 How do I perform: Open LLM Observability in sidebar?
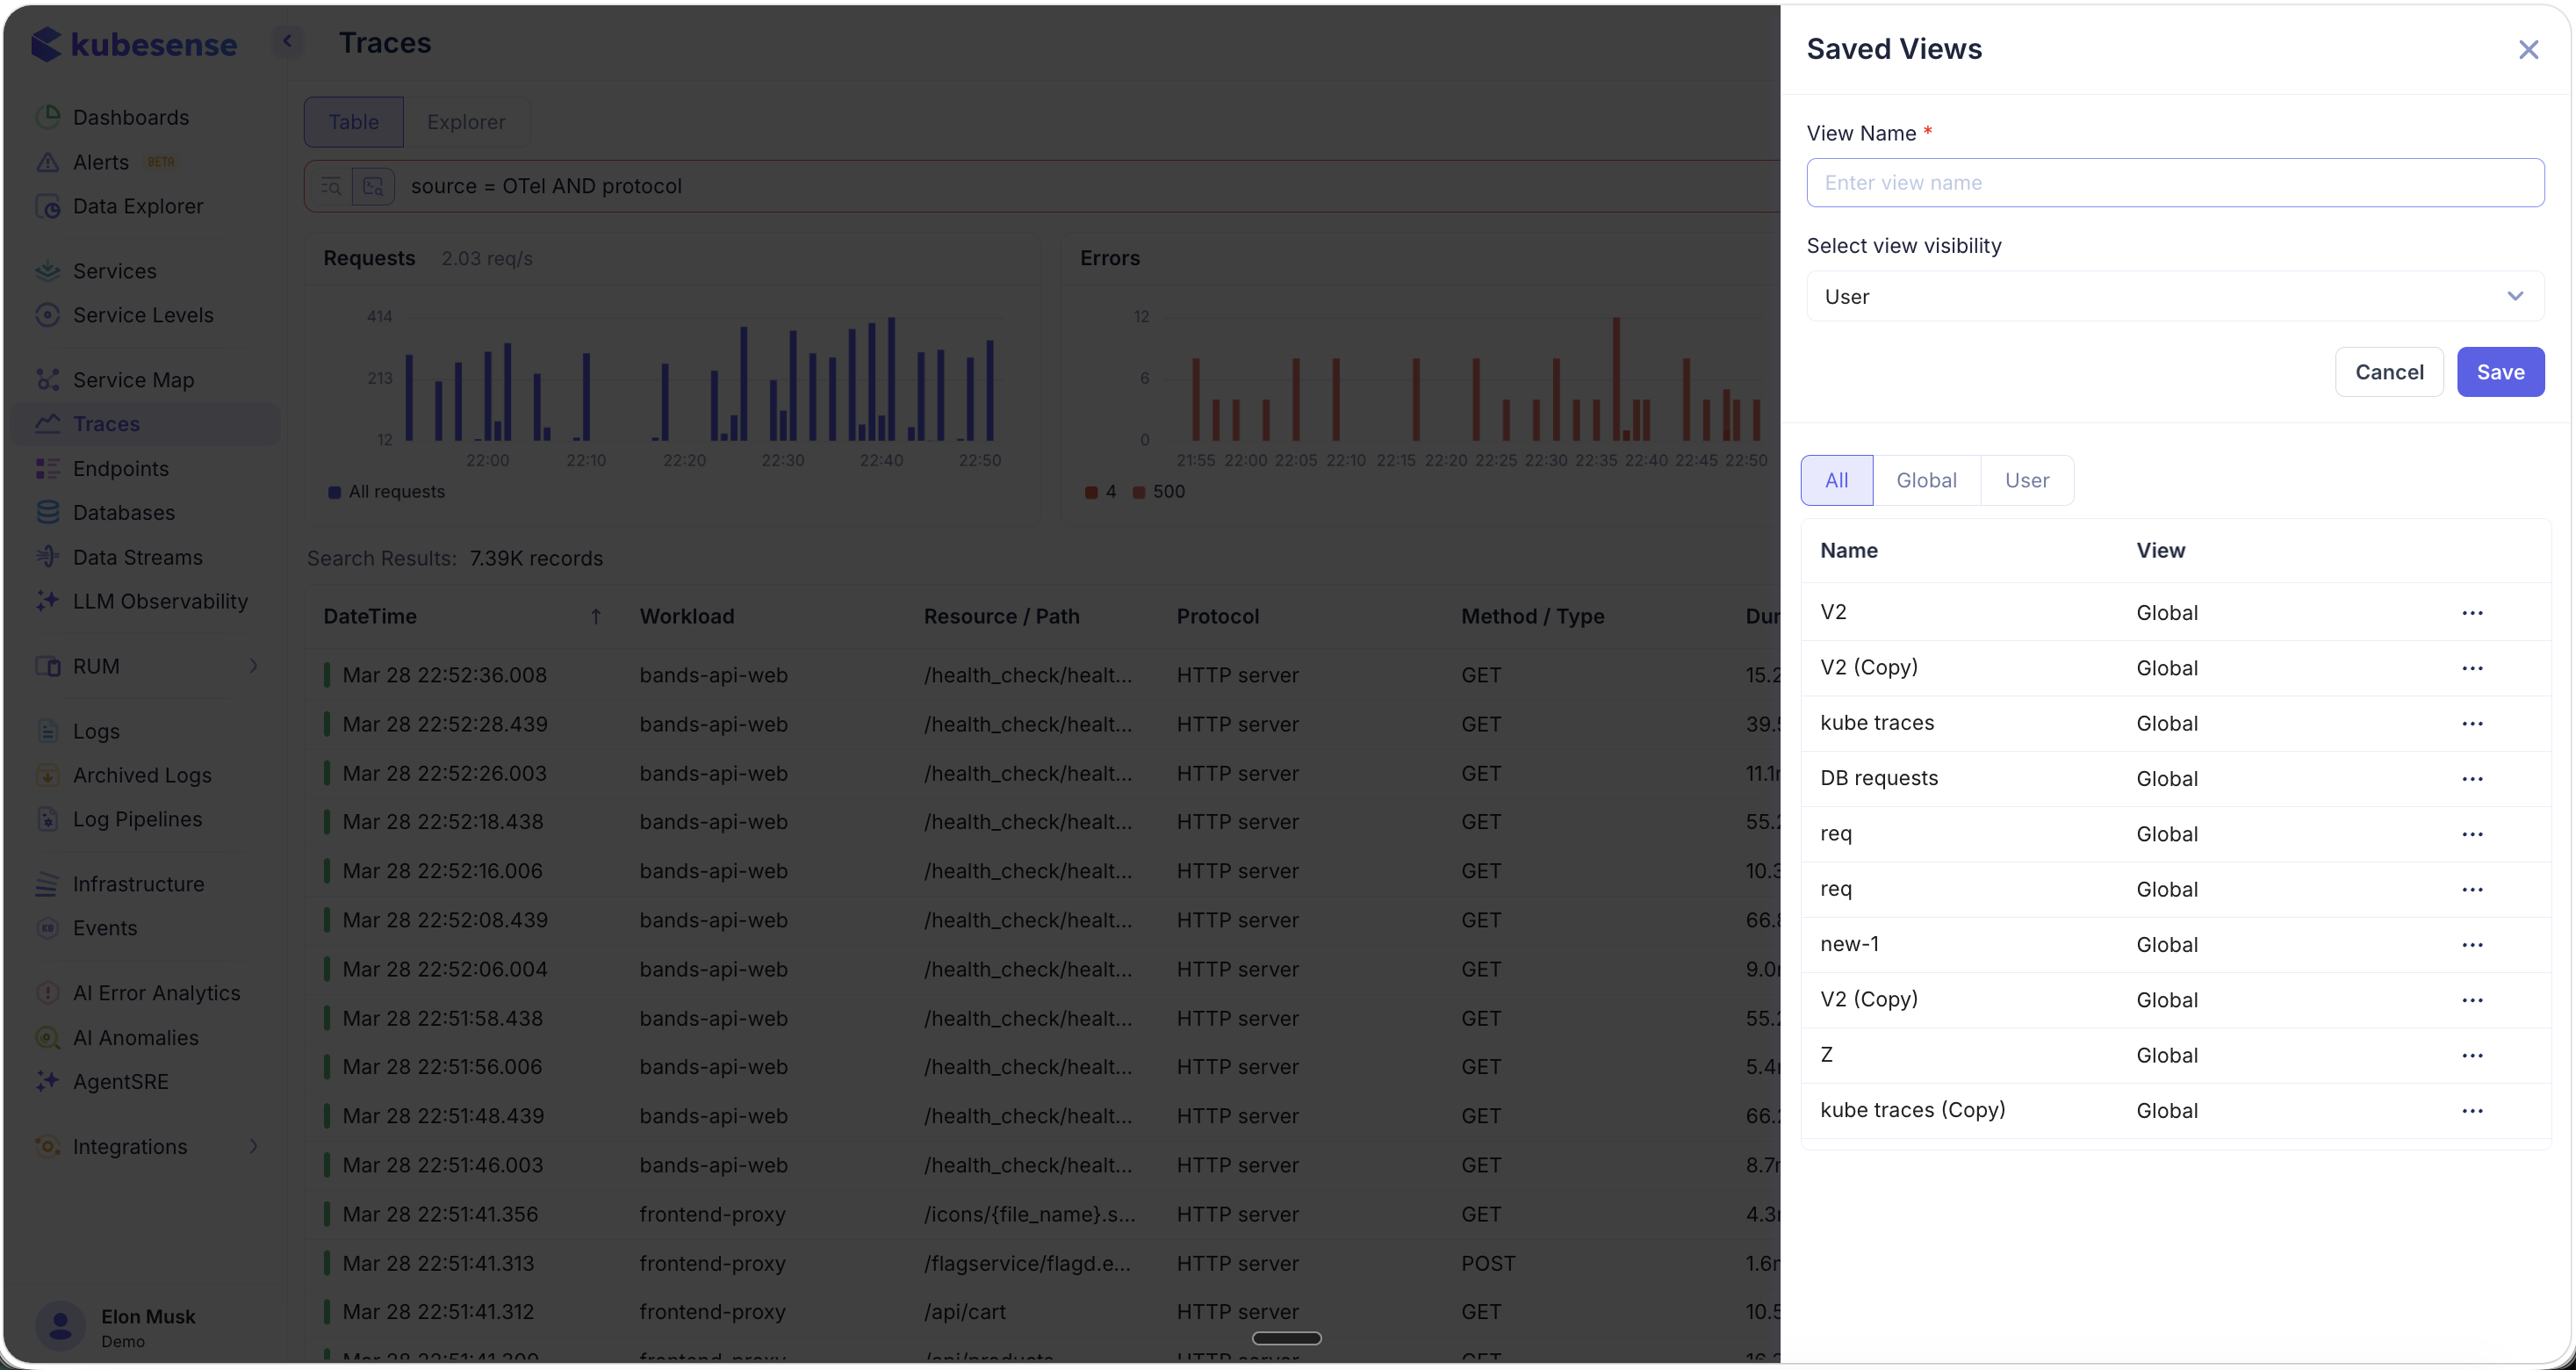(160, 601)
